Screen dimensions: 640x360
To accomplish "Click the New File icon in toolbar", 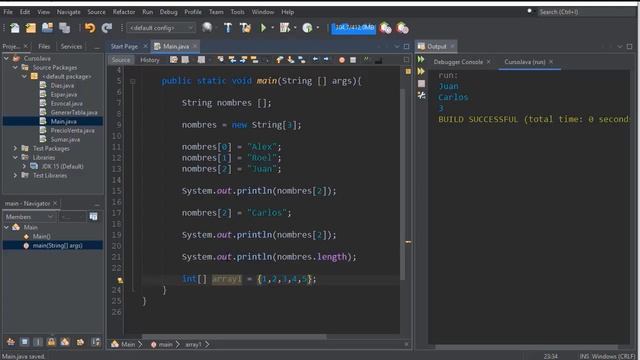I will pyautogui.click(x=15, y=28).
